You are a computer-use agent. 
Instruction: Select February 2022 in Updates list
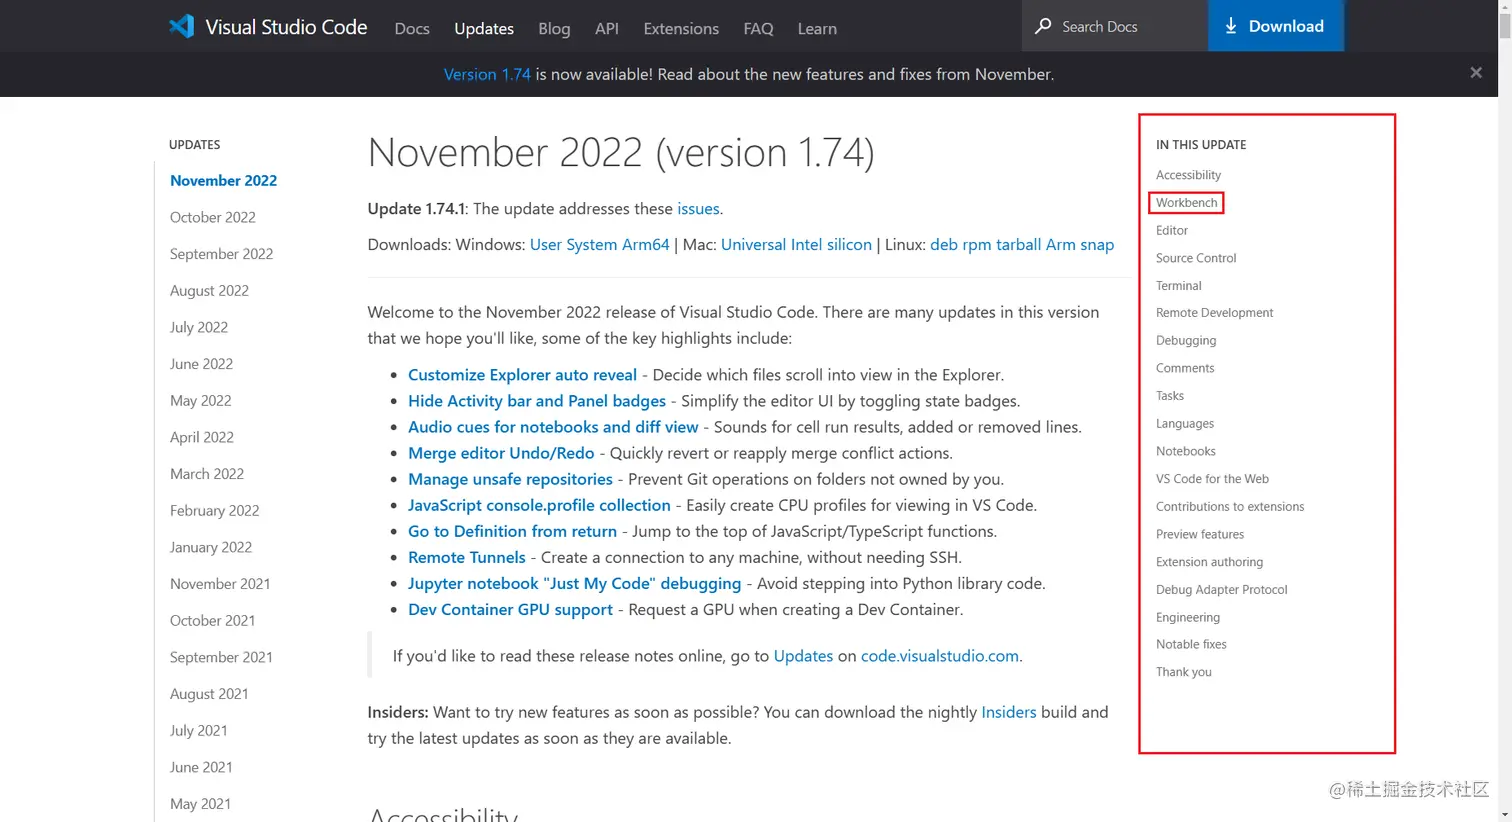click(214, 511)
